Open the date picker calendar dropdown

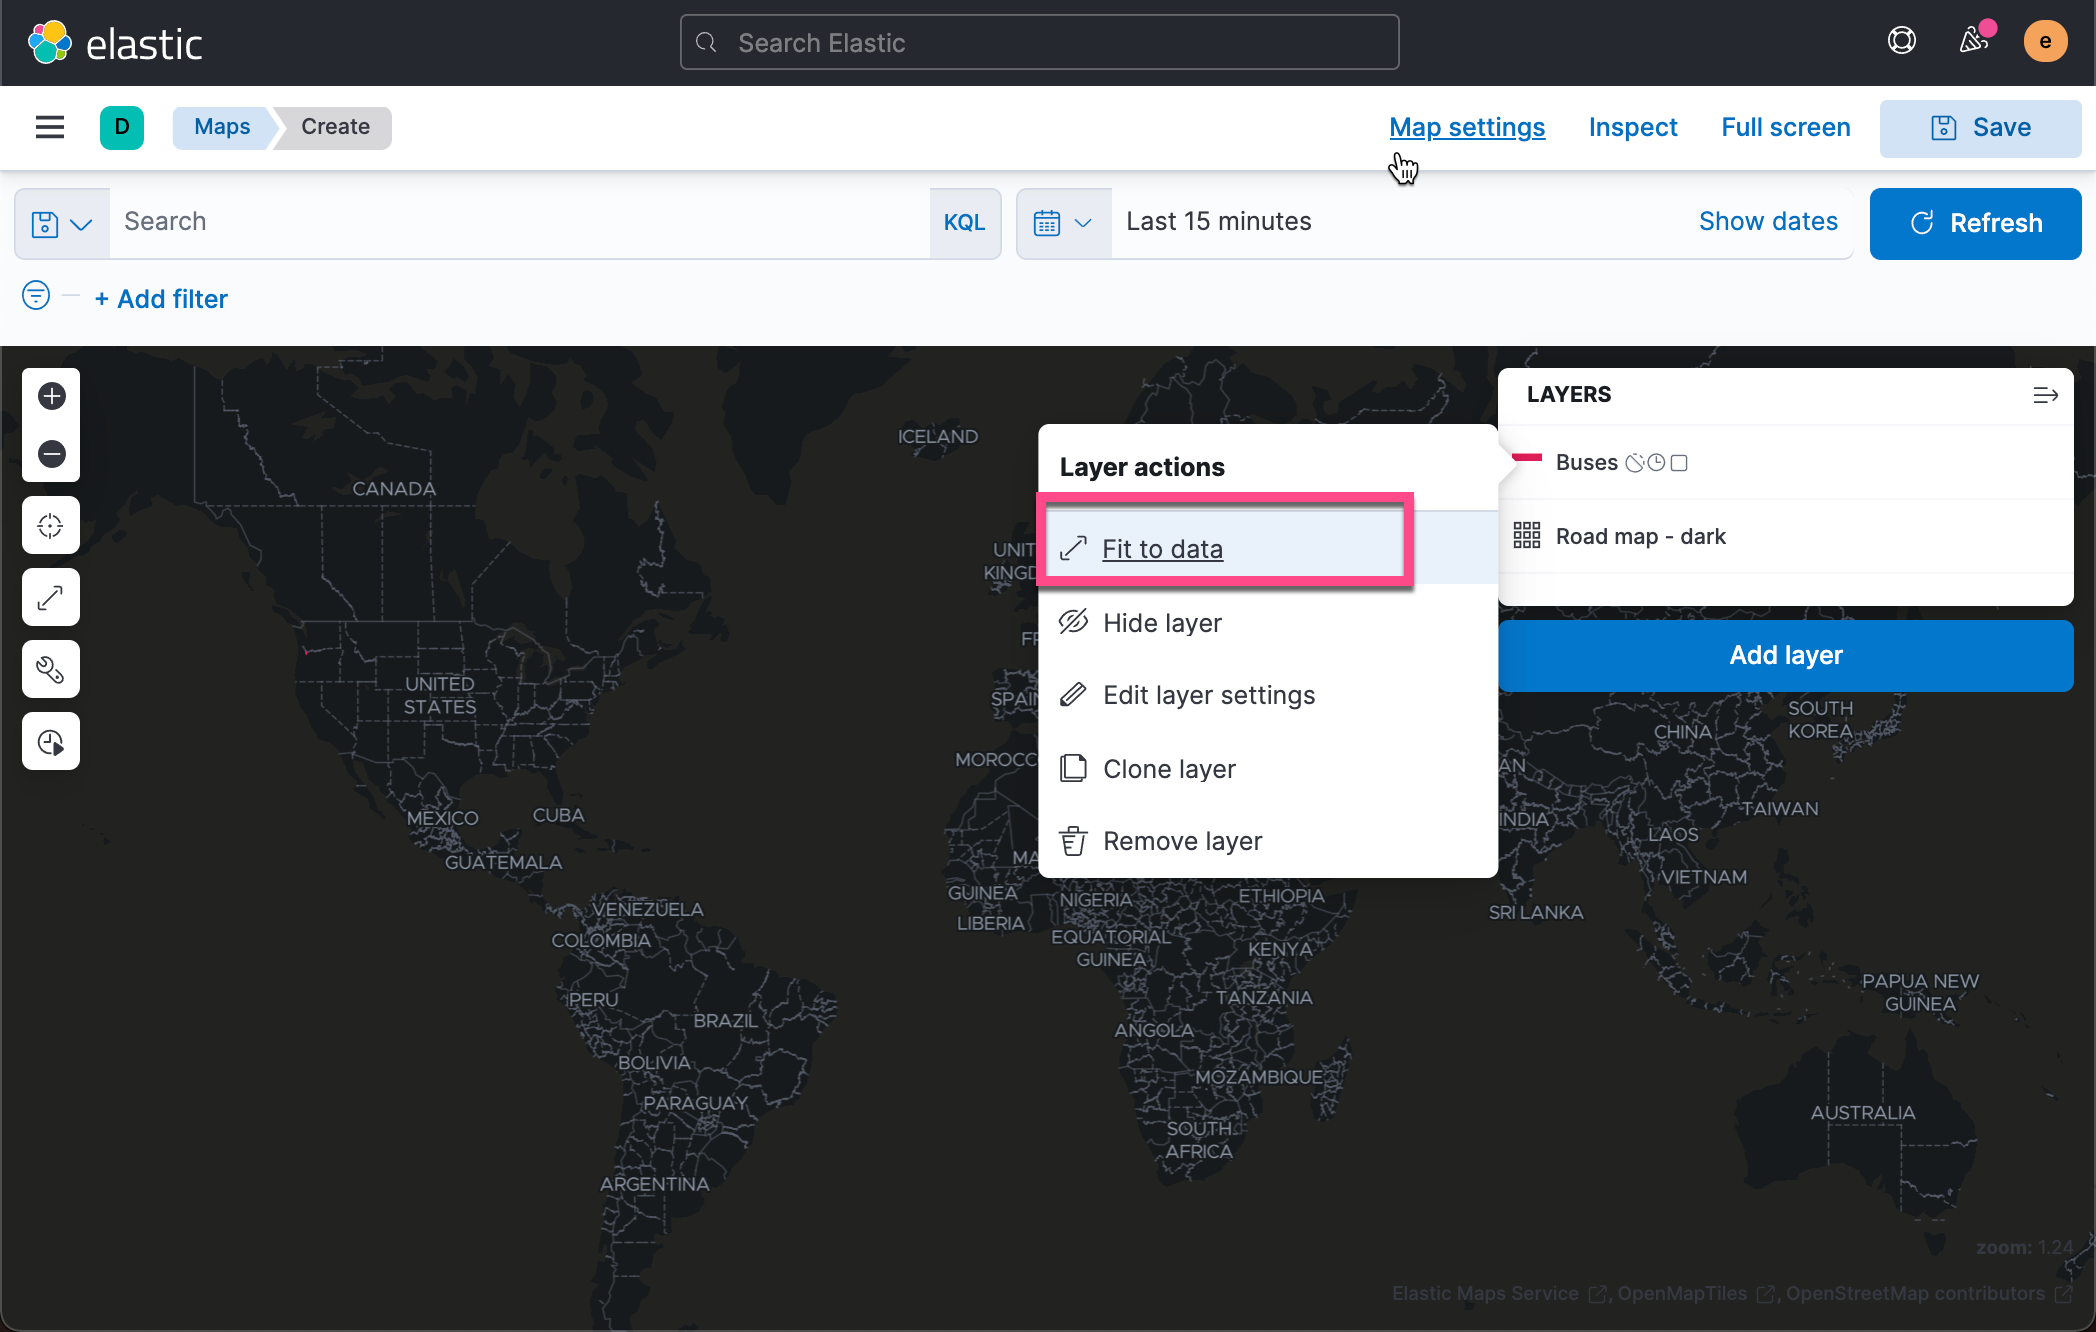[1063, 222]
